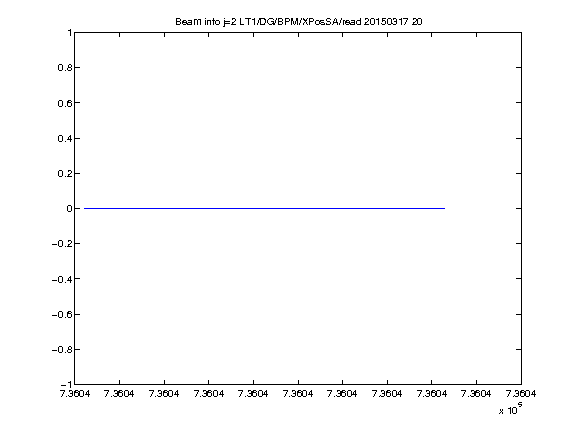576x432 pixels.
Task: Click the first 7.3604 x-axis tick label
Action: pos(75,394)
